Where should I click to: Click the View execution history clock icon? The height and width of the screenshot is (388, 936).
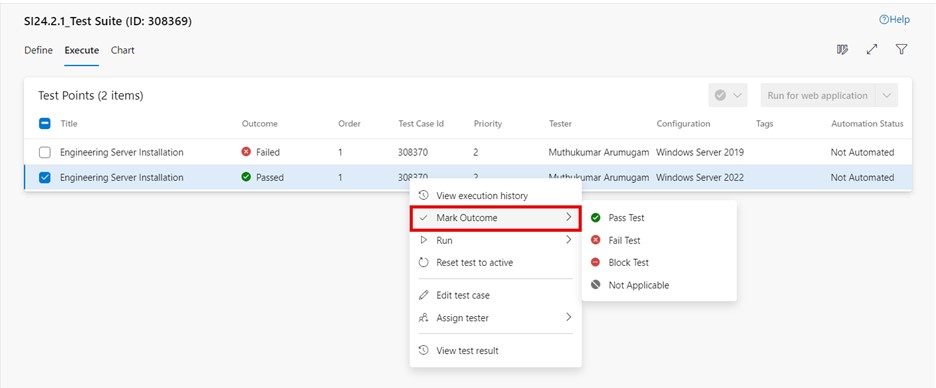pos(423,195)
